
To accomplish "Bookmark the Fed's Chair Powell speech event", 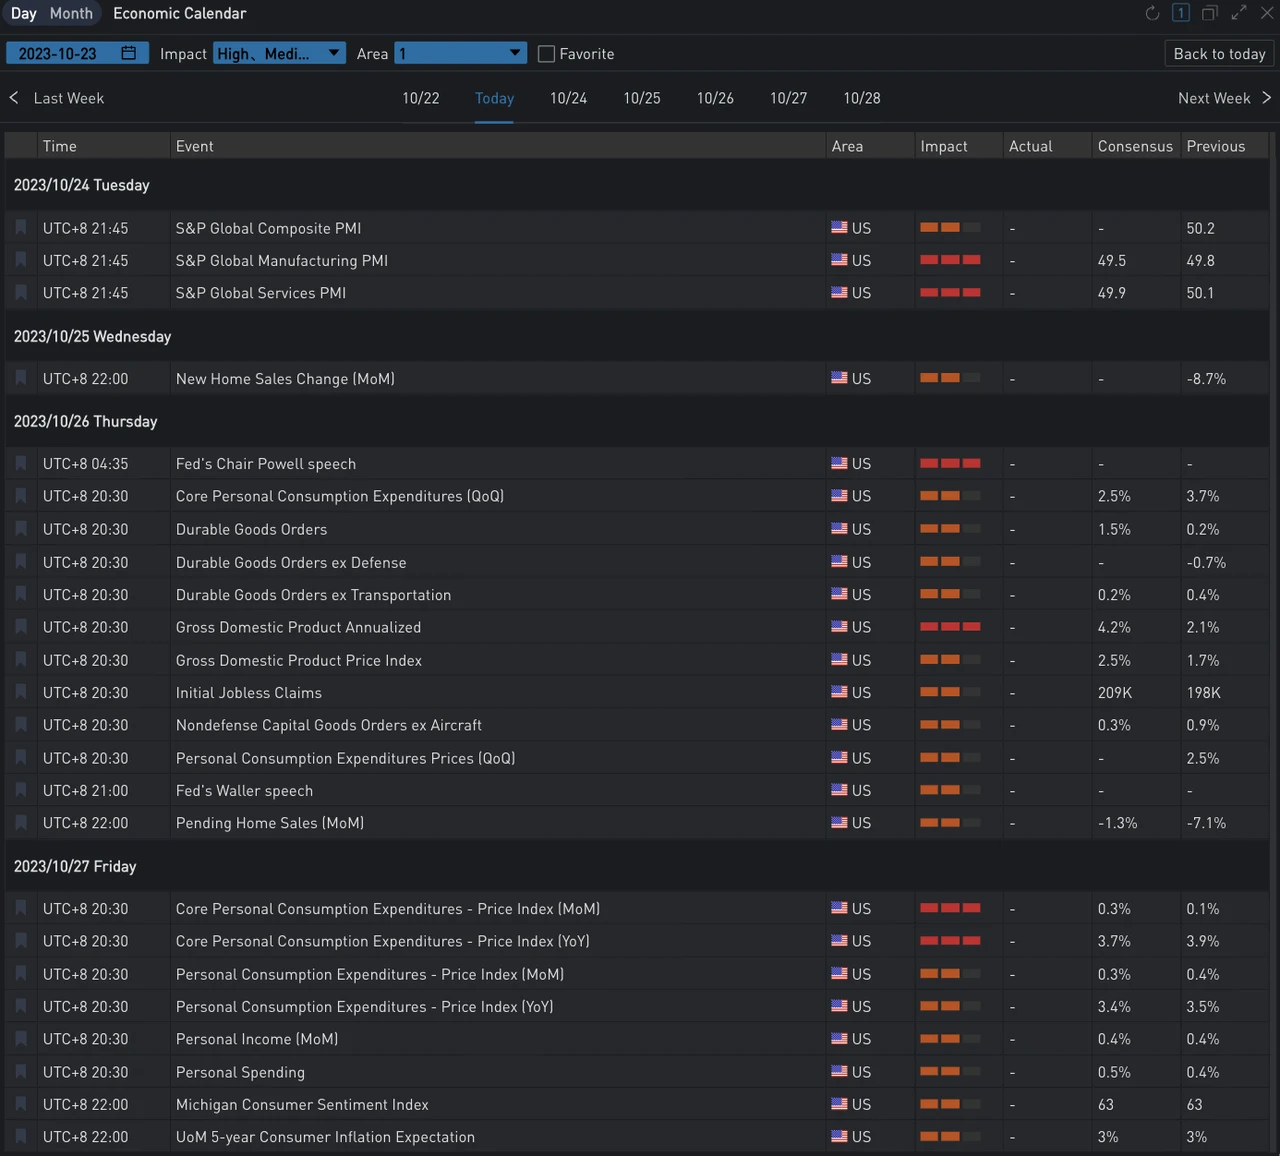I will (x=21, y=464).
